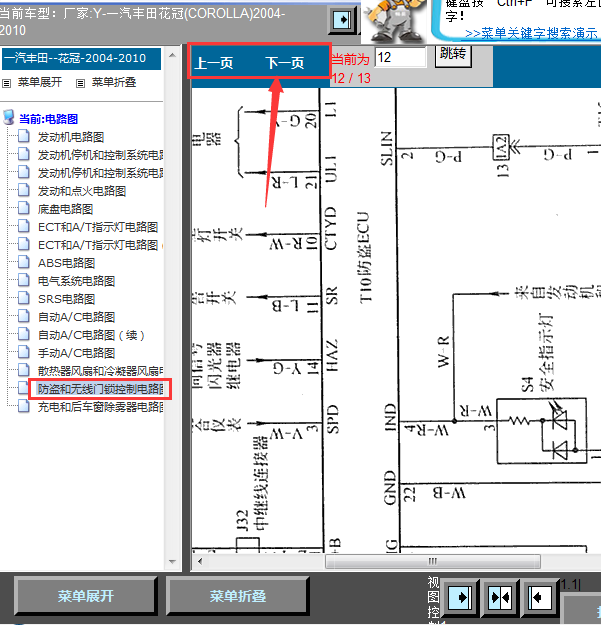Click diagram horizontal scrollbar left arrow
601x625 pixels.
coord(200,561)
